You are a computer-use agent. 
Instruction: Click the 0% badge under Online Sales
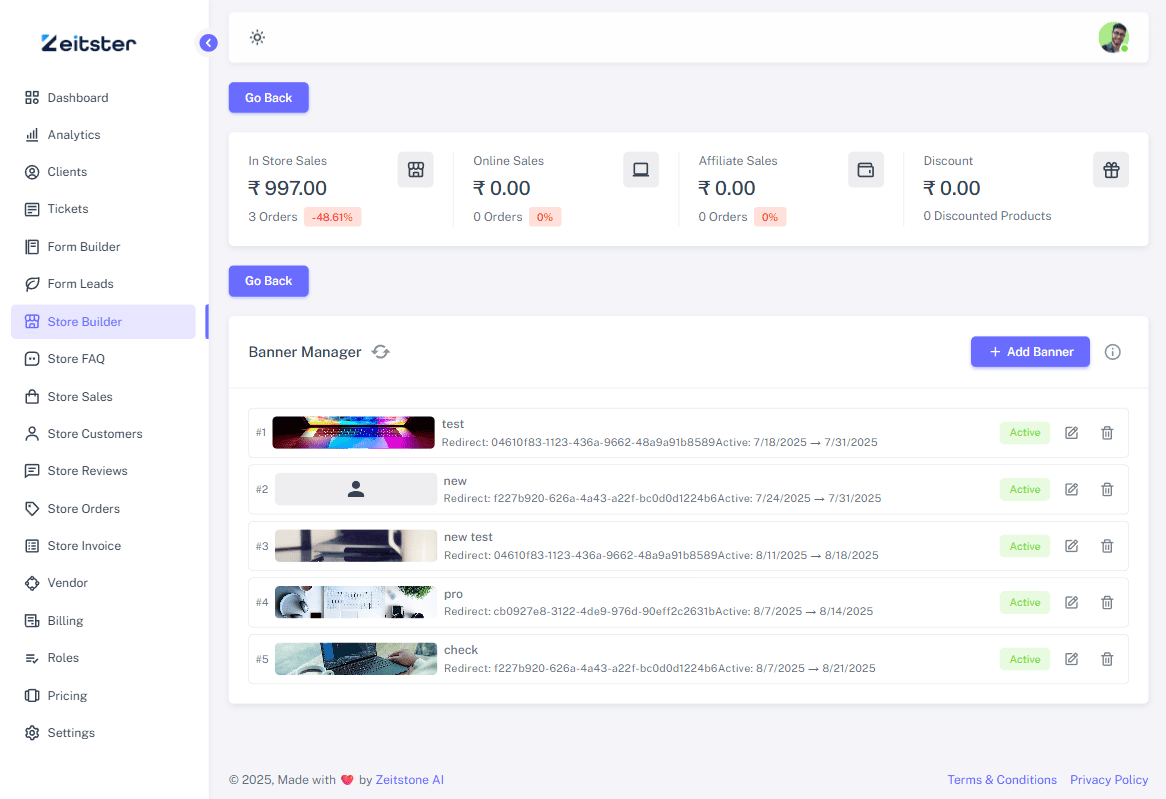(545, 217)
